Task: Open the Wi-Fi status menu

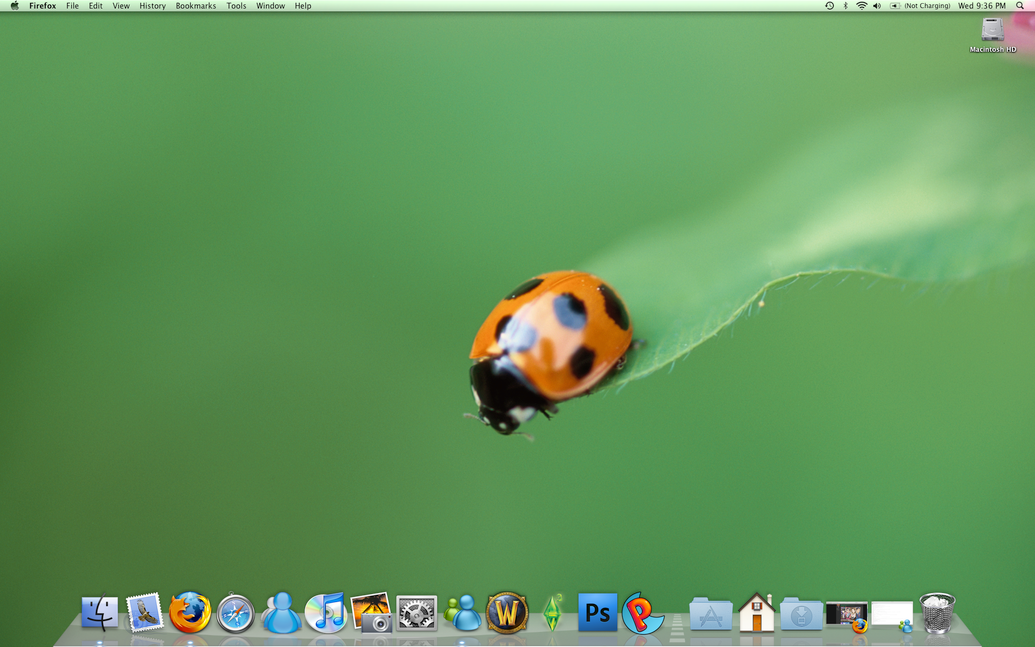Action: click(861, 6)
